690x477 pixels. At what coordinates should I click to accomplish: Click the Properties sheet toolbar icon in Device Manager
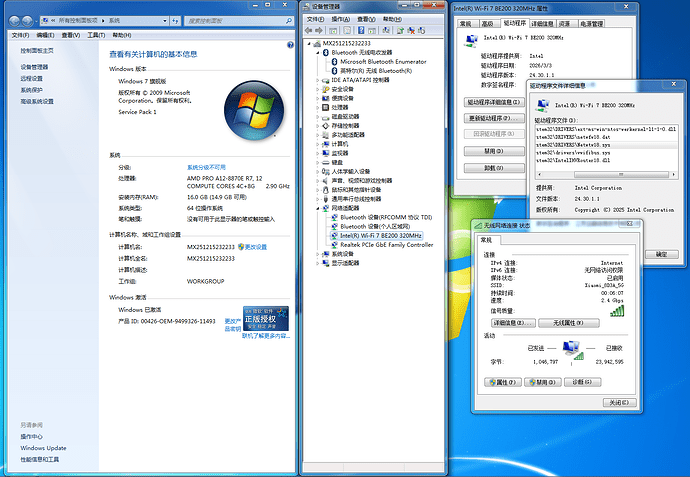pyautogui.click(x=347, y=30)
